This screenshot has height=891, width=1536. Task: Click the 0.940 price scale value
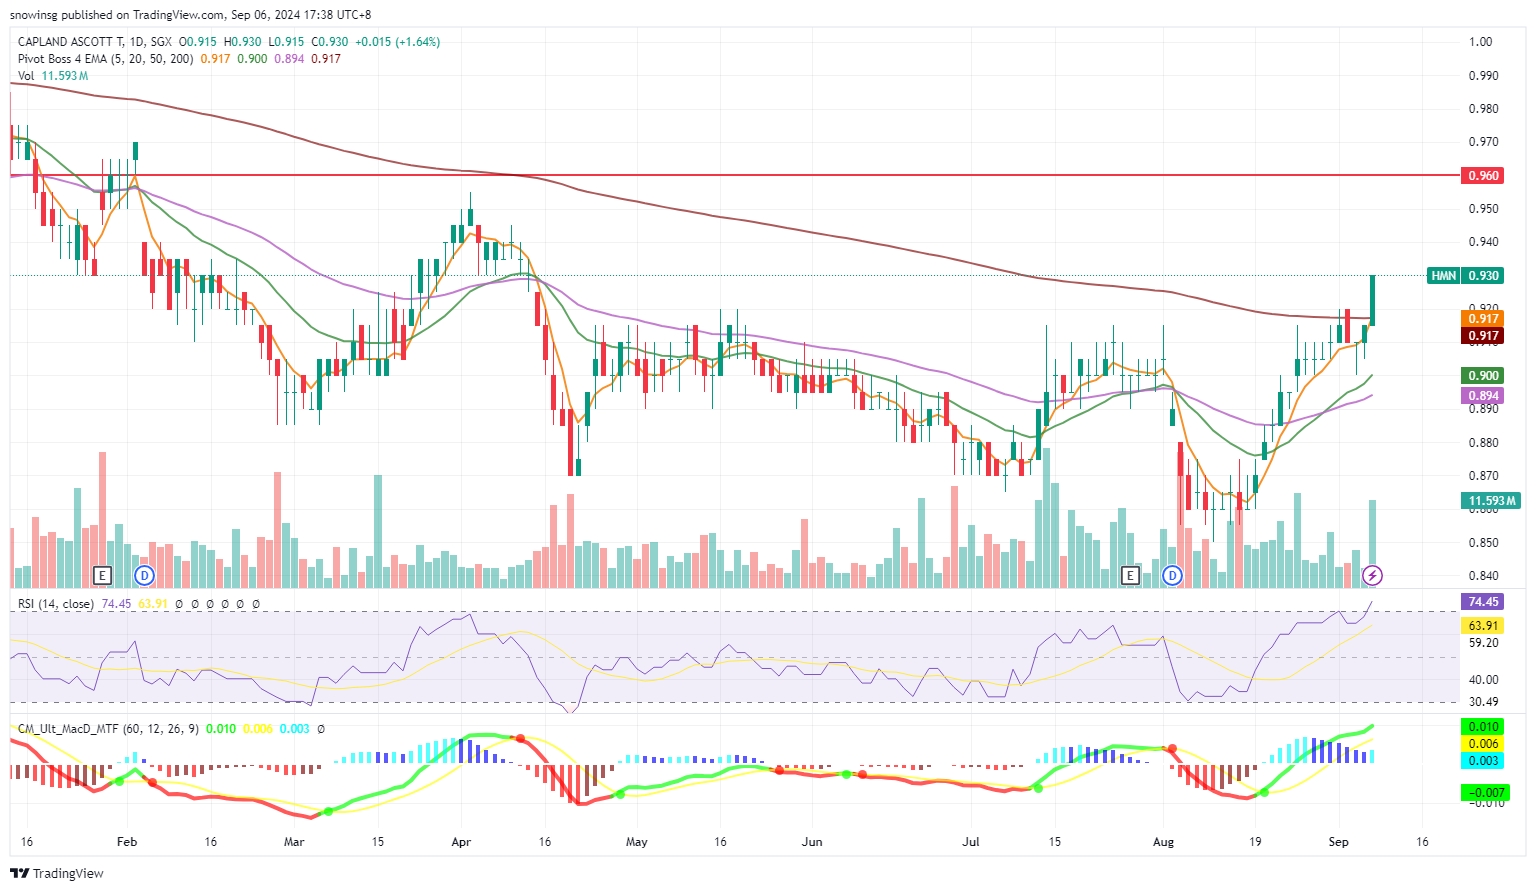(1483, 242)
